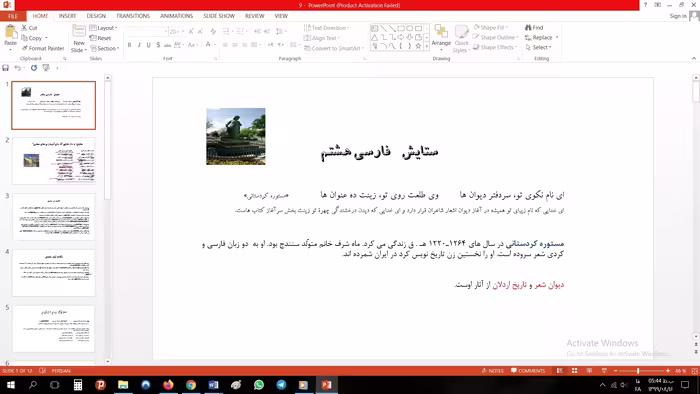The width and height of the screenshot is (700, 394).
Task: Expand the shapes gallery more arrow
Action: (x=426, y=46)
